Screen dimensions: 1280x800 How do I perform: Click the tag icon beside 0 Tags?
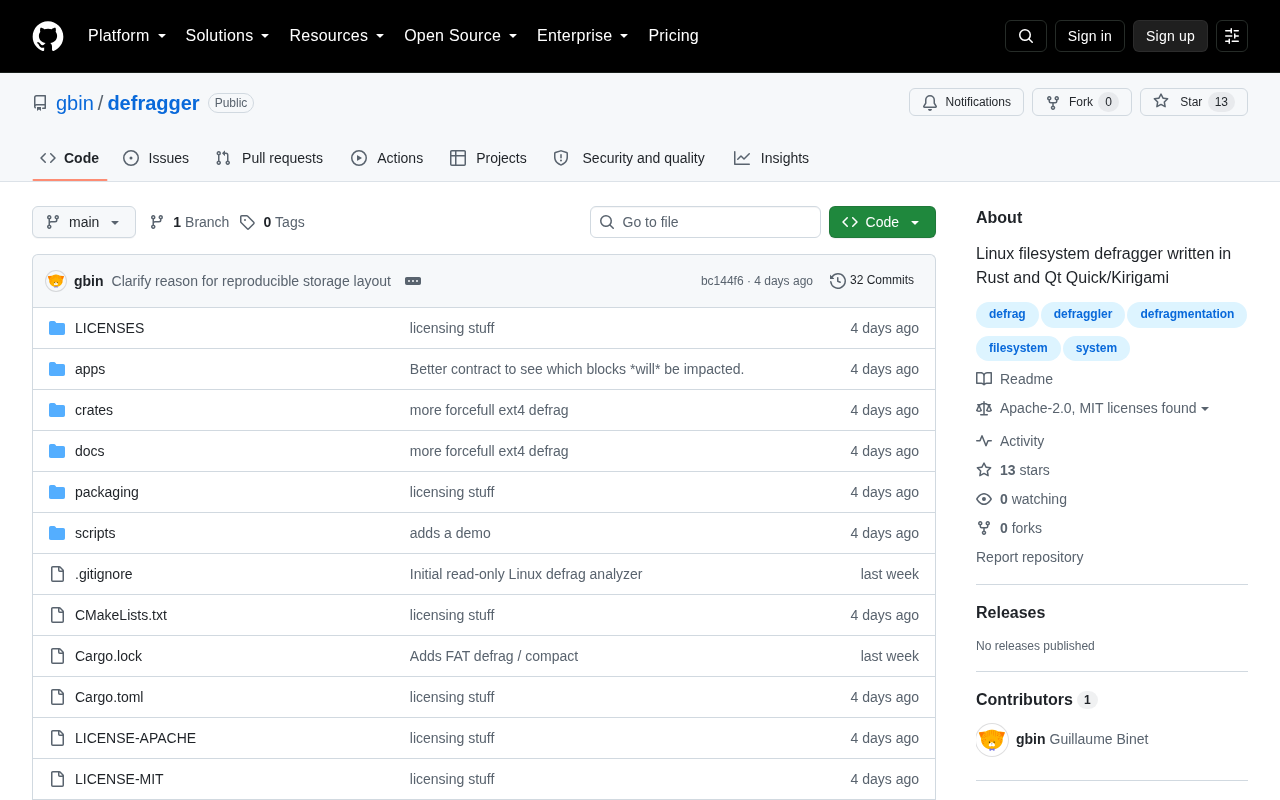pos(247,222)
